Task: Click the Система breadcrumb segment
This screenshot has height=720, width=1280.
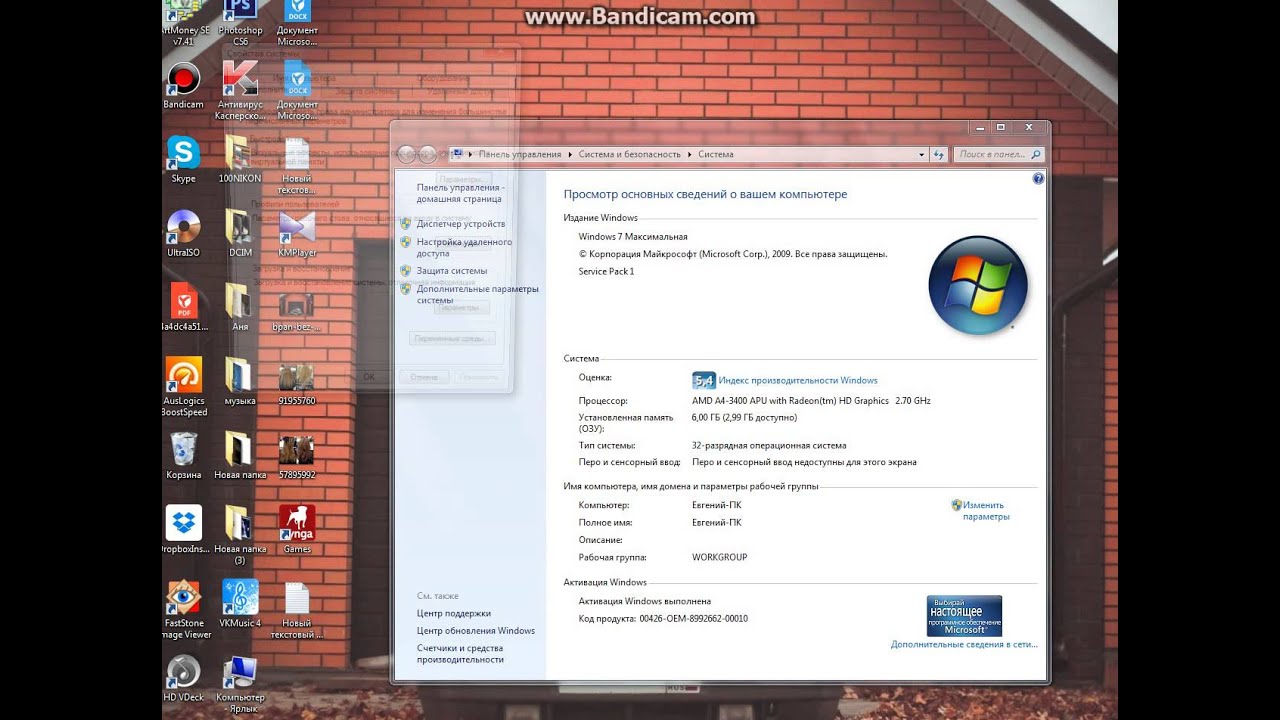Action: [x=716, y=155]
